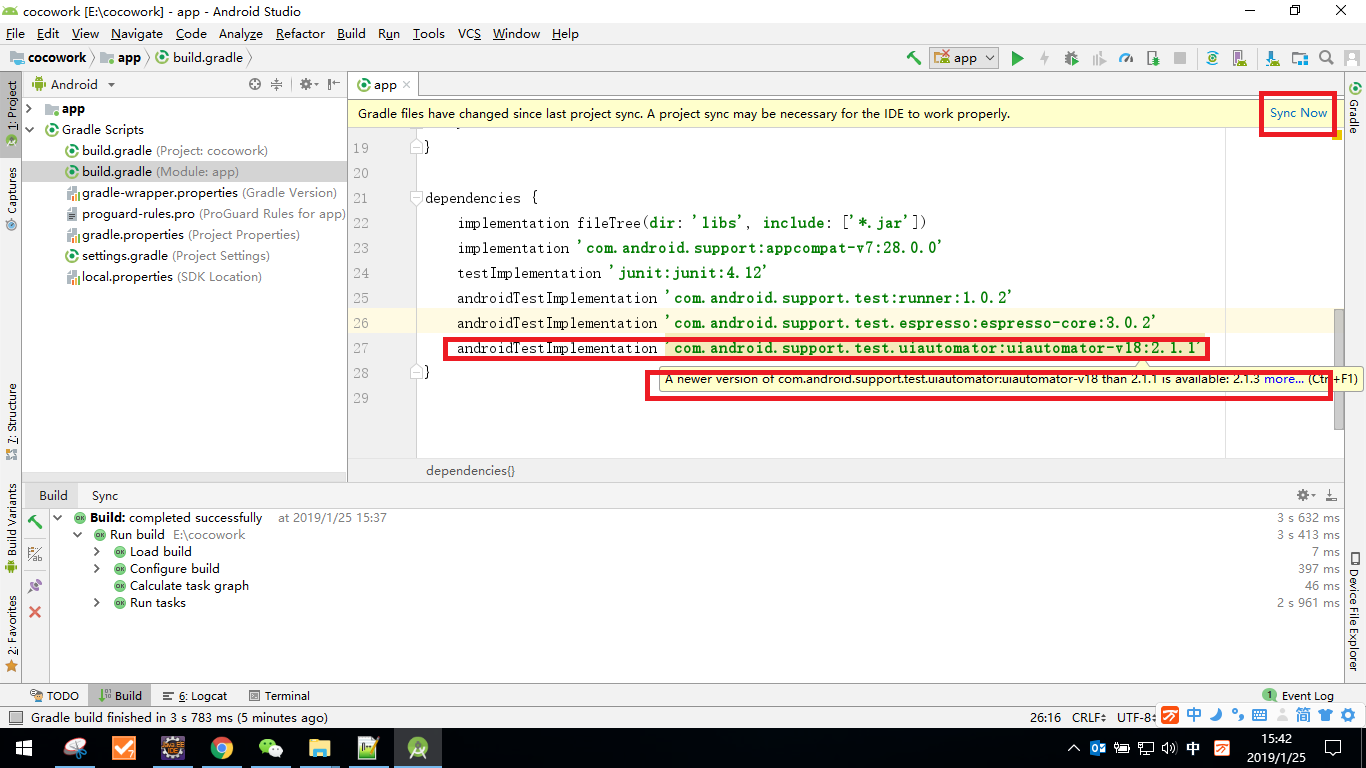Viewport: 1366px width, 768px height.
Task: Click Scroll from Source target icon
Action: [255, 85]
